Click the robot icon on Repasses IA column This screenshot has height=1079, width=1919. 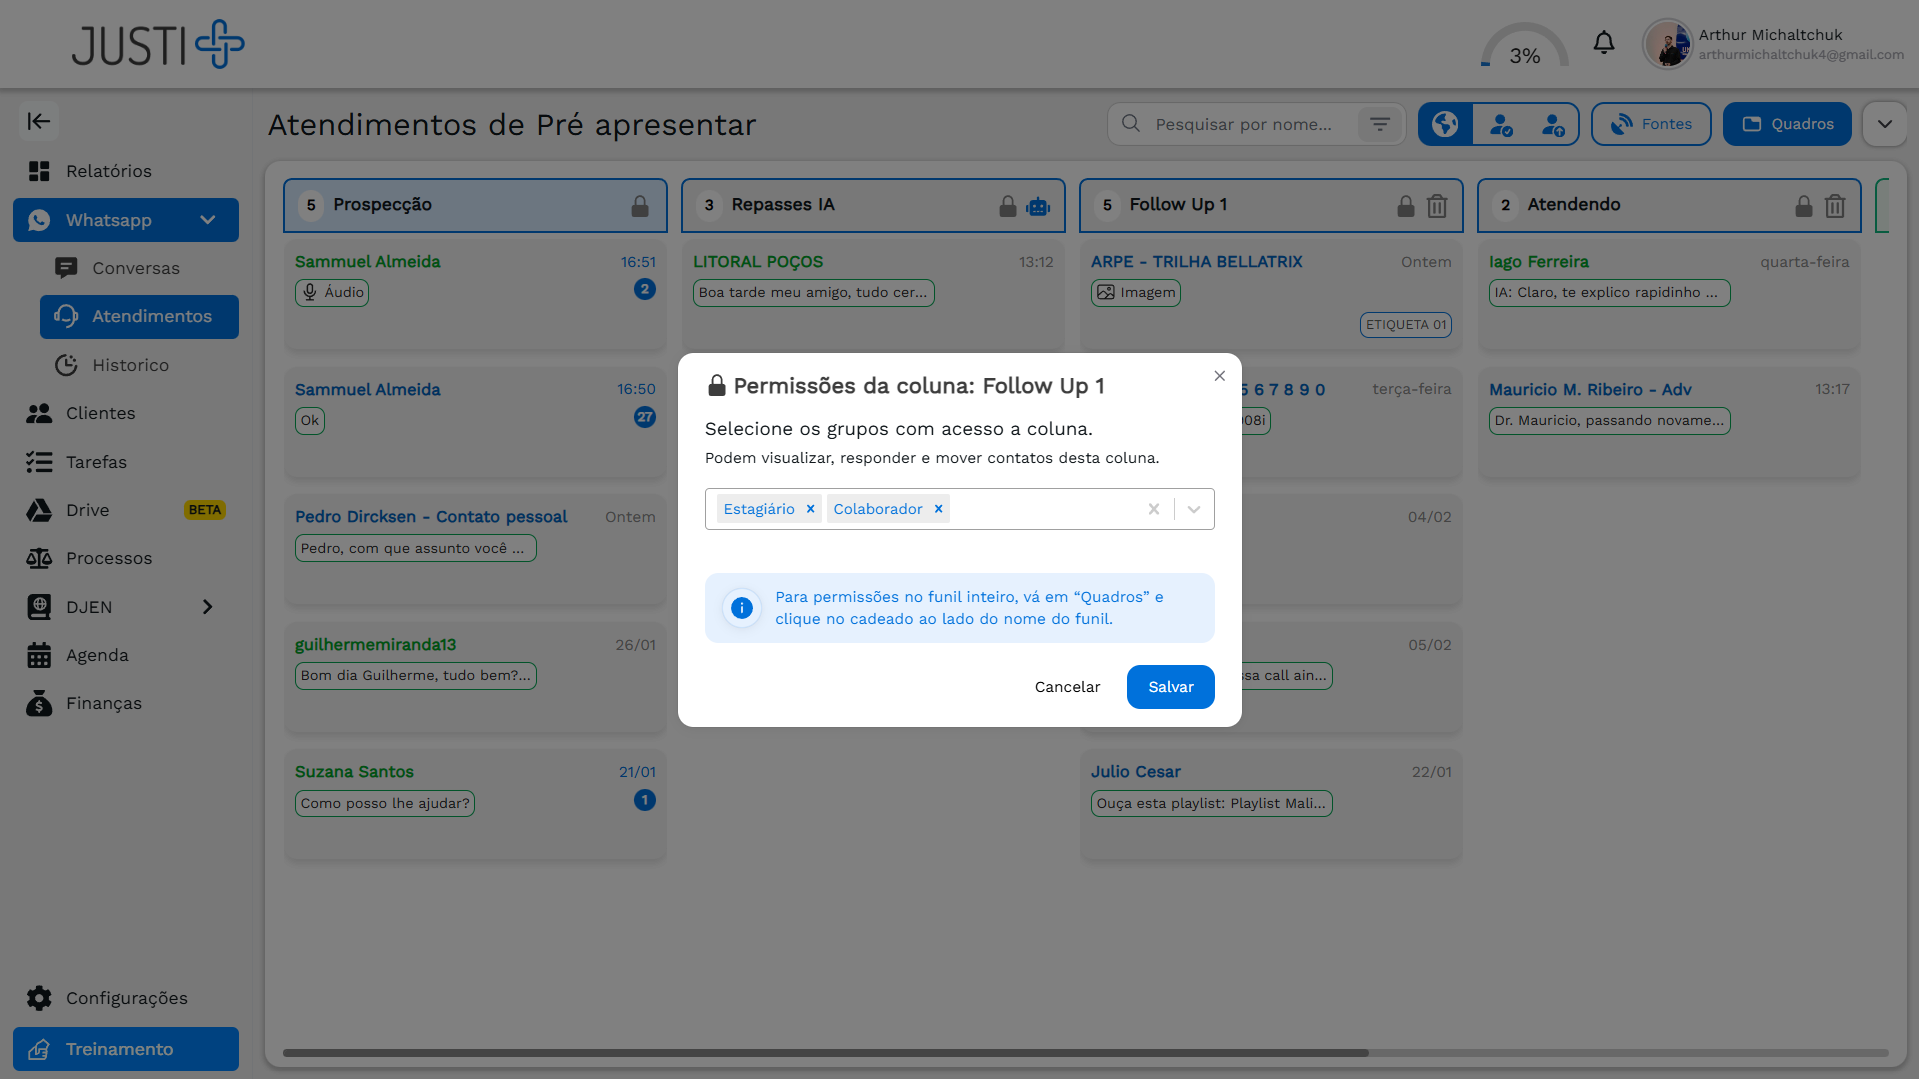[1039, 205]
